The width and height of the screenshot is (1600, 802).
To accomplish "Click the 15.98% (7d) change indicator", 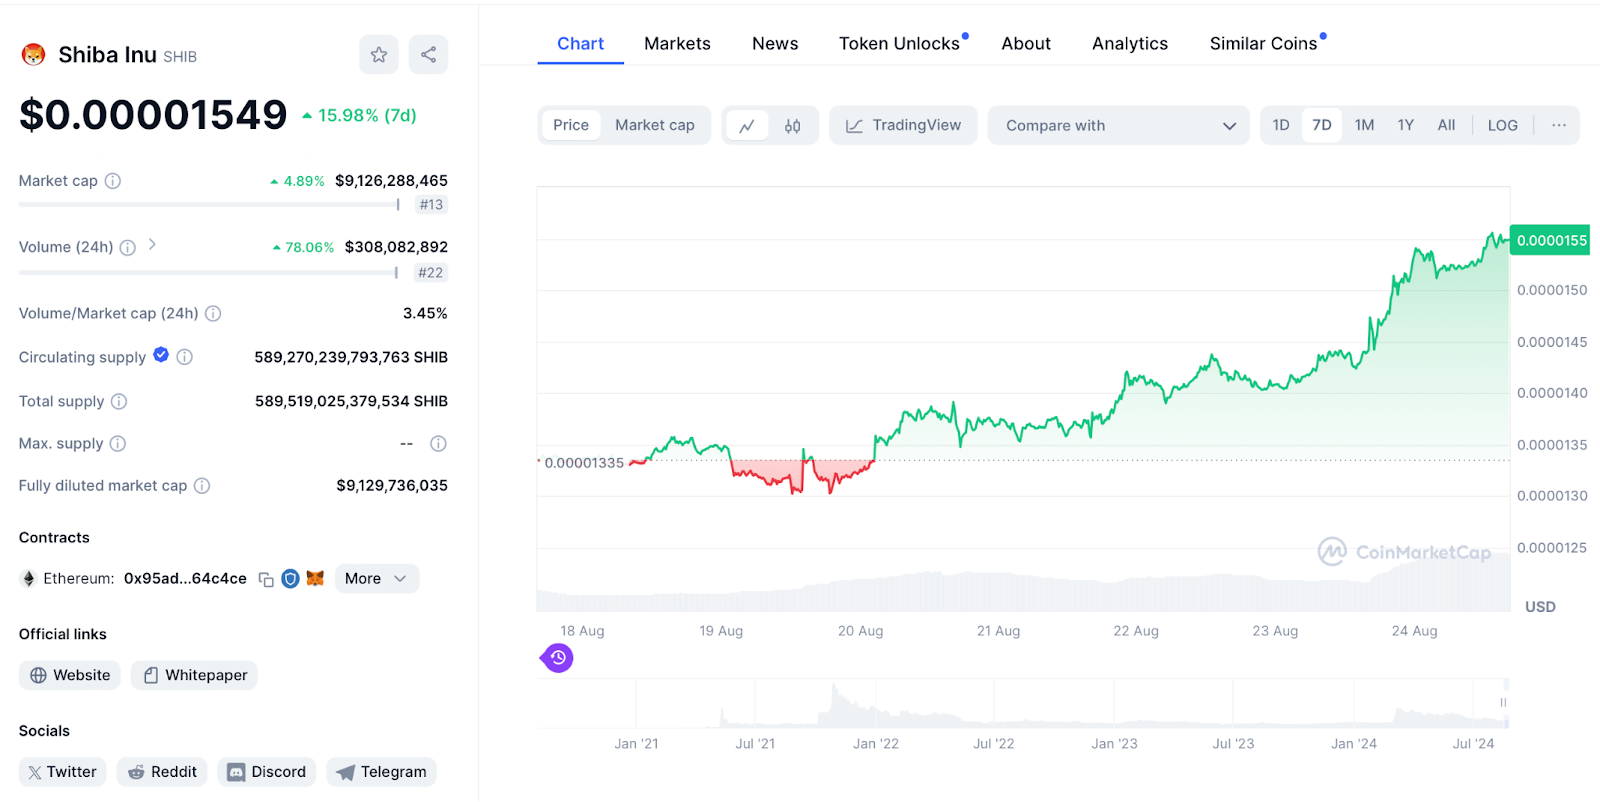I will pyautogui.click(x=359, y=116).
